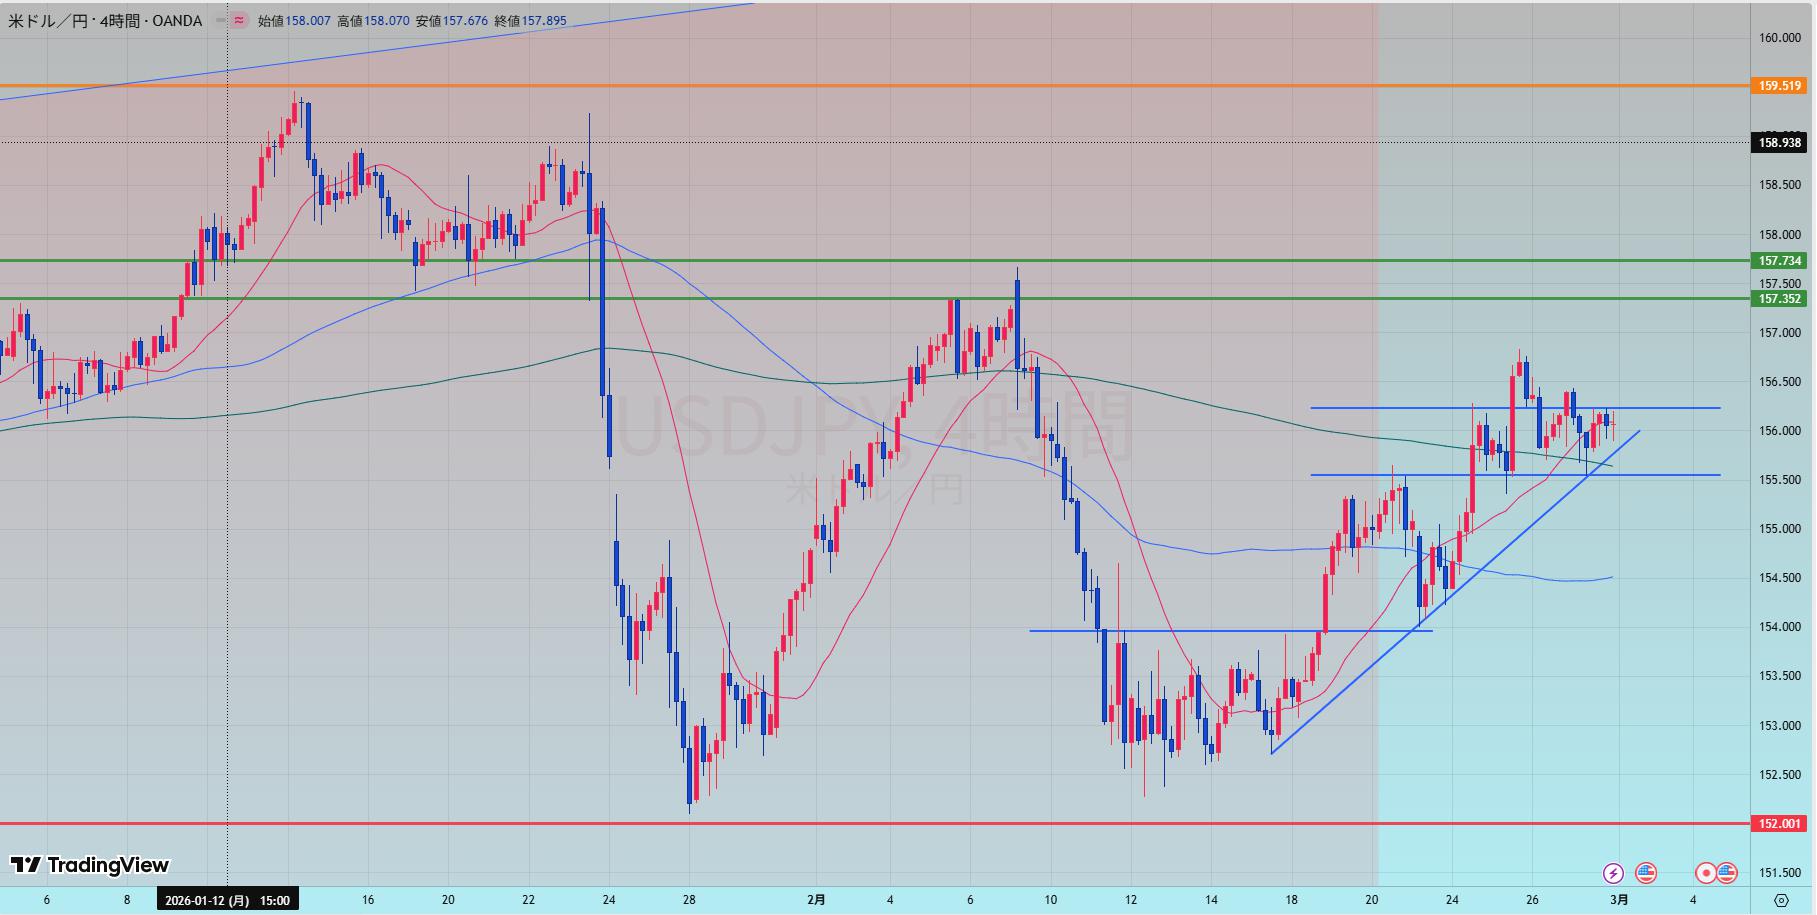
Task: Click the gray dash market status icon
Action: point(218,20)
